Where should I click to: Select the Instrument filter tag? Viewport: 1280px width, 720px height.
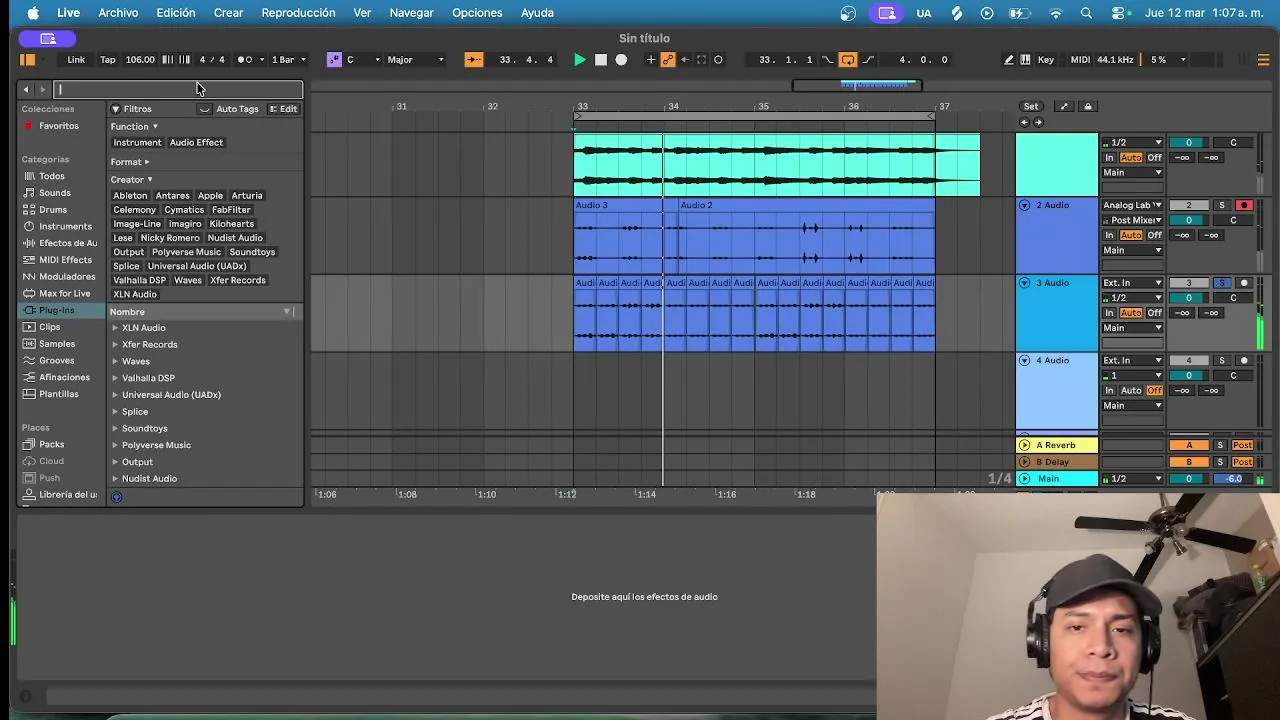(x=137, y=143)
